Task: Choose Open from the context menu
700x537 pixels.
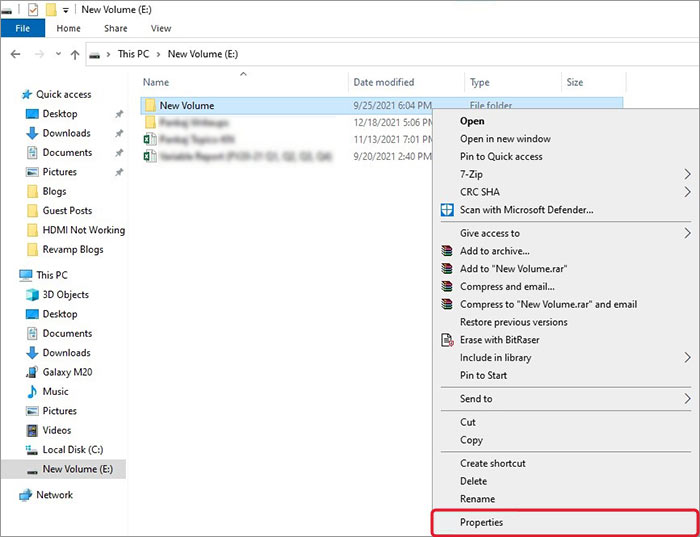Action: tap(472, 121)
